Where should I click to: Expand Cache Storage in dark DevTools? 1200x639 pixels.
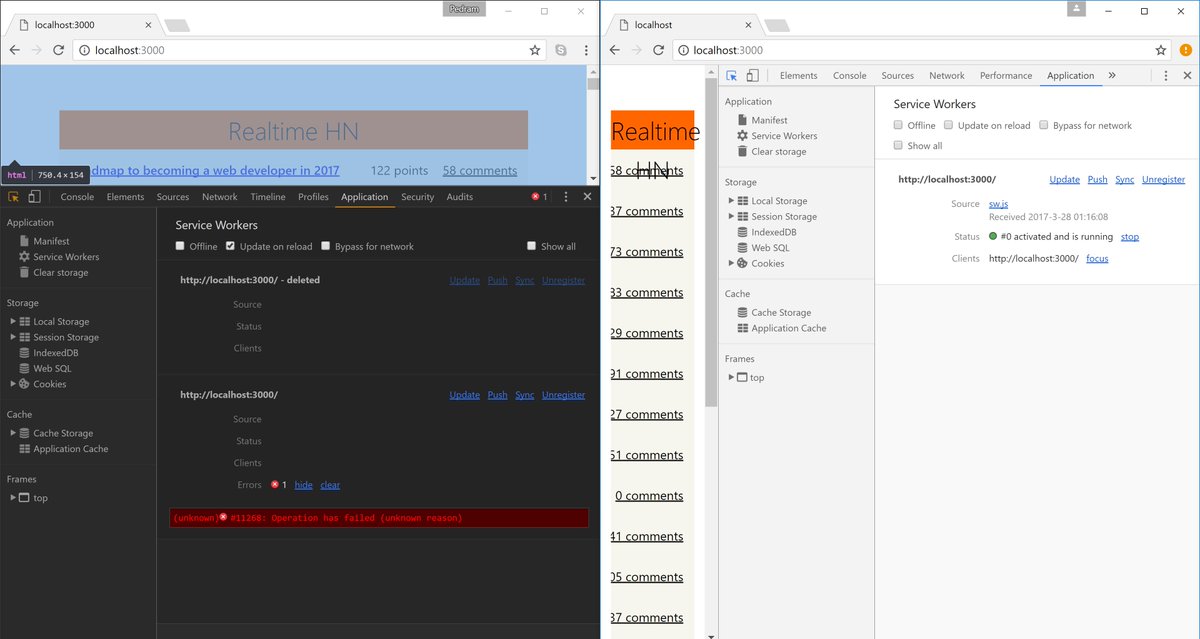pos(13,433)
